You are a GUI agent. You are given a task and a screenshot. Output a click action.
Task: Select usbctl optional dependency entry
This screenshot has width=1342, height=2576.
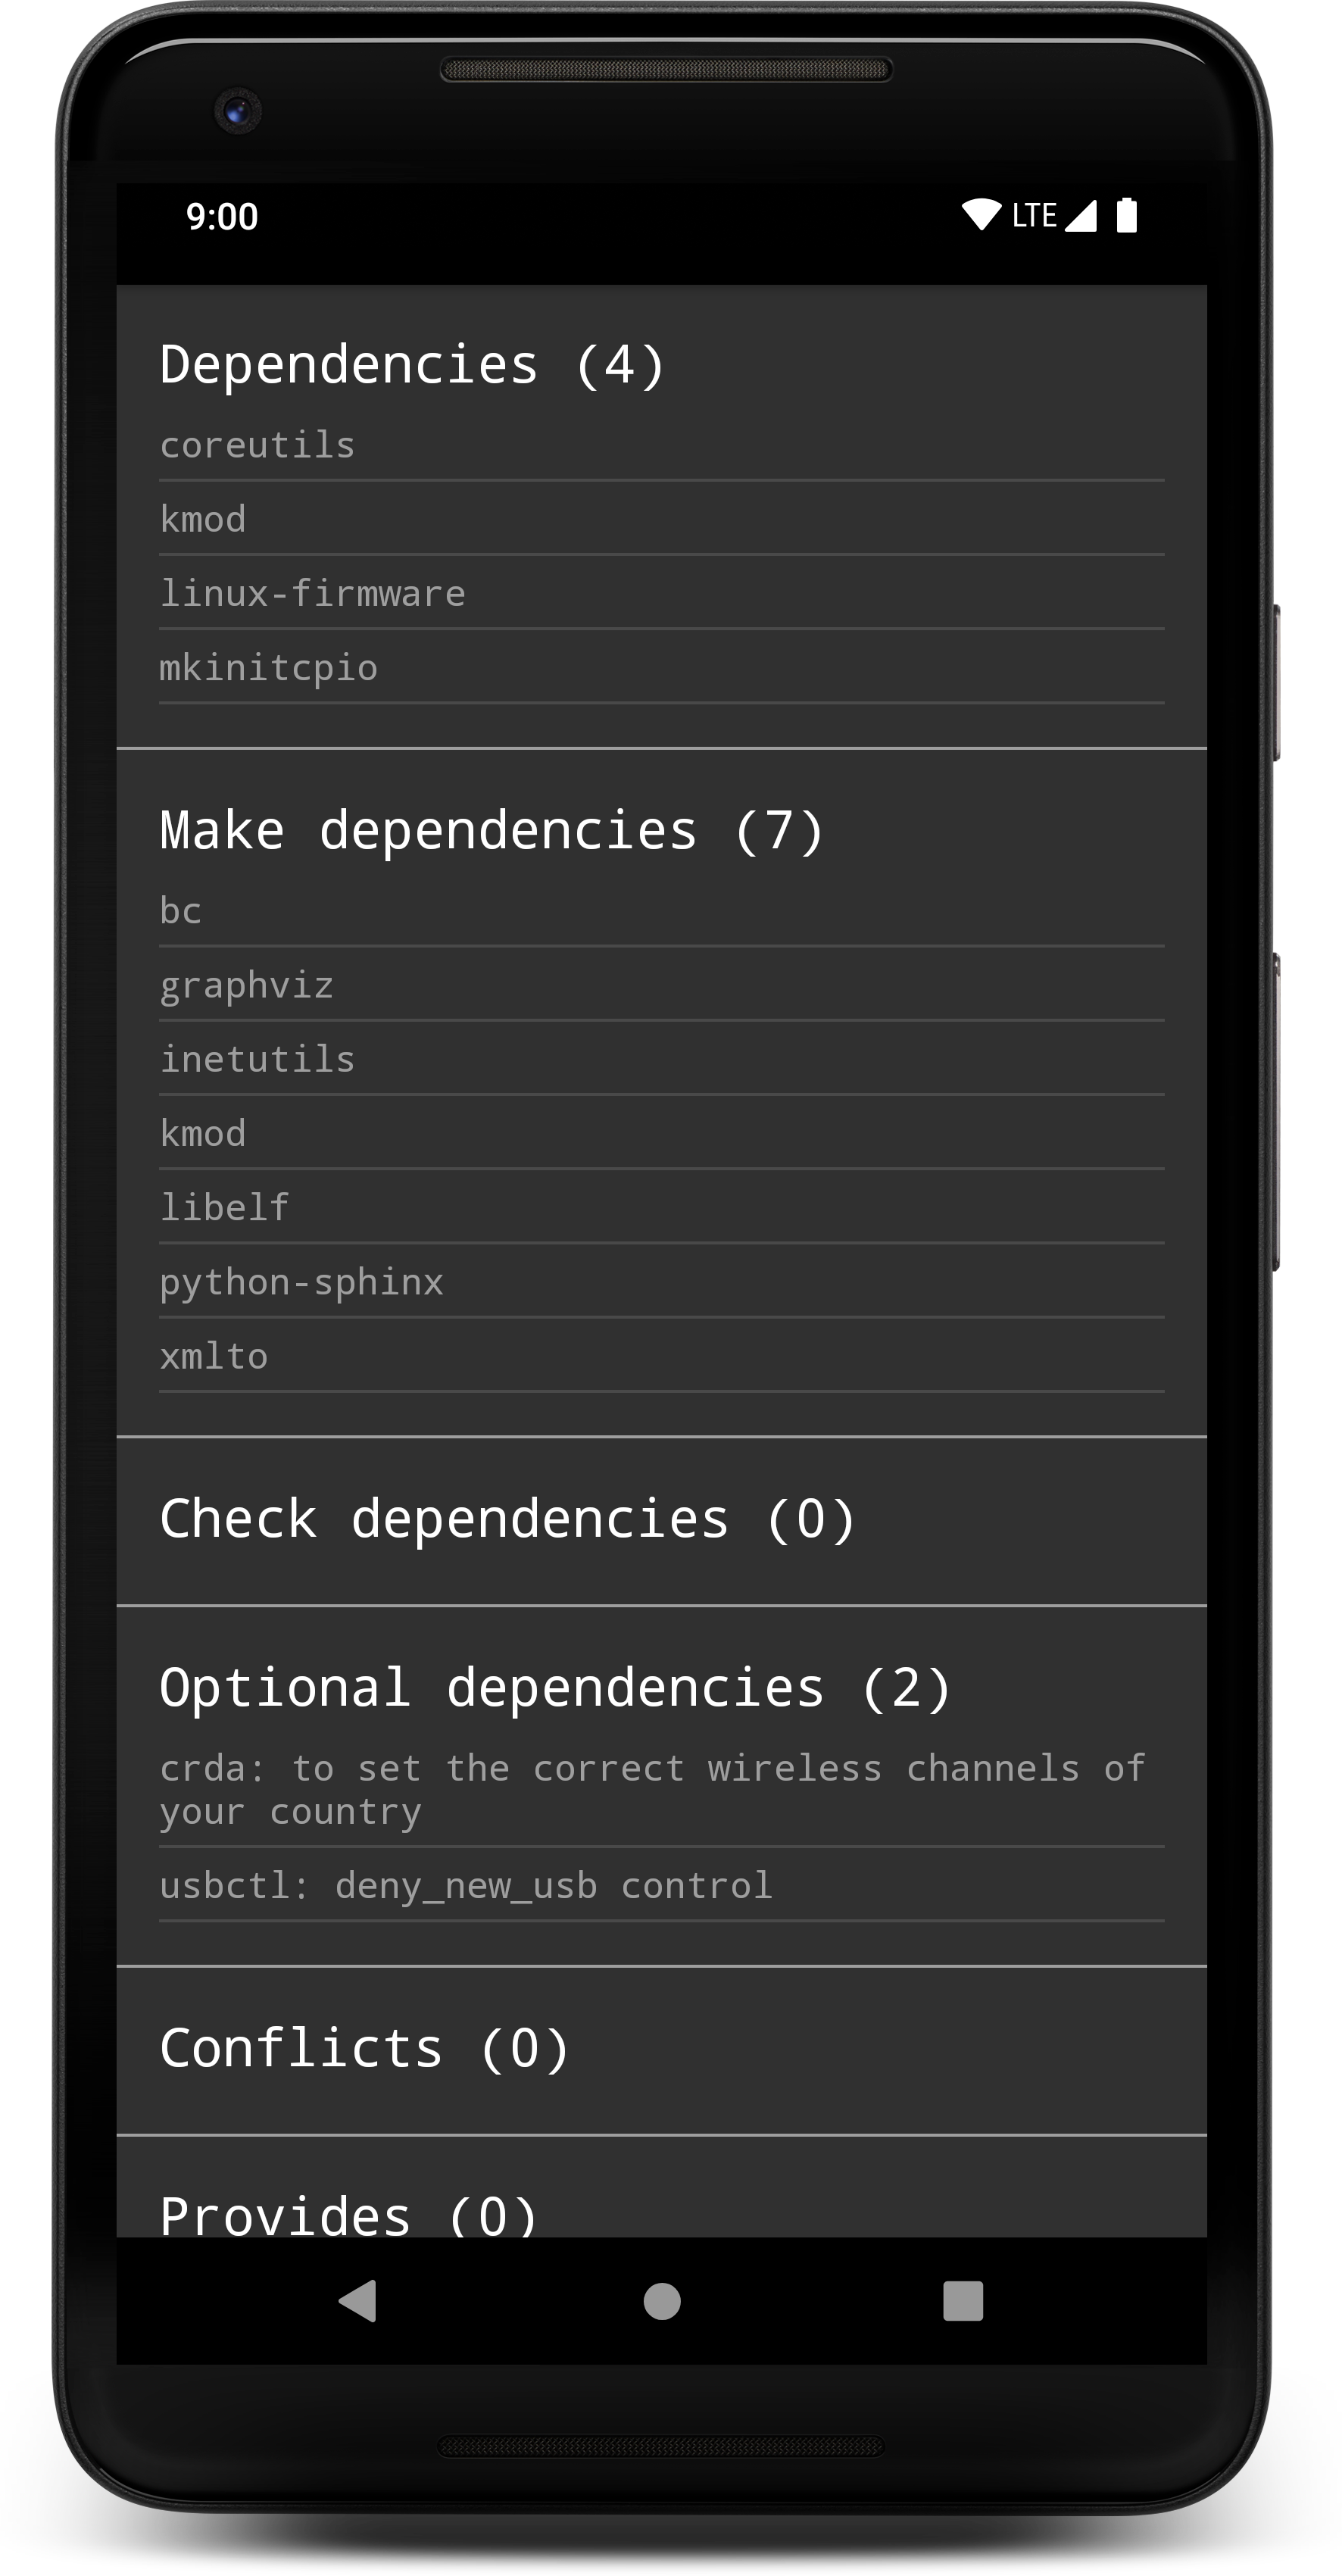[x=661, y=1885]
